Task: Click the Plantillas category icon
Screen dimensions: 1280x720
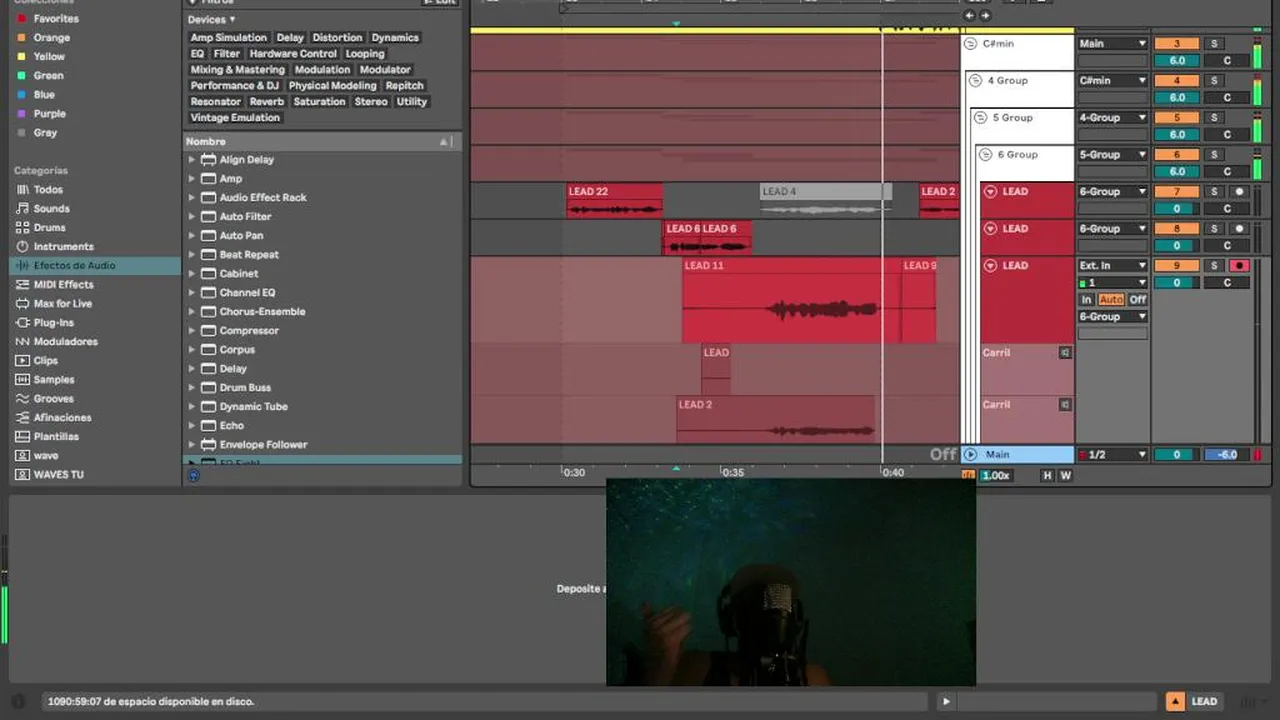Action: pyautogui.click(x=22, y=436)
